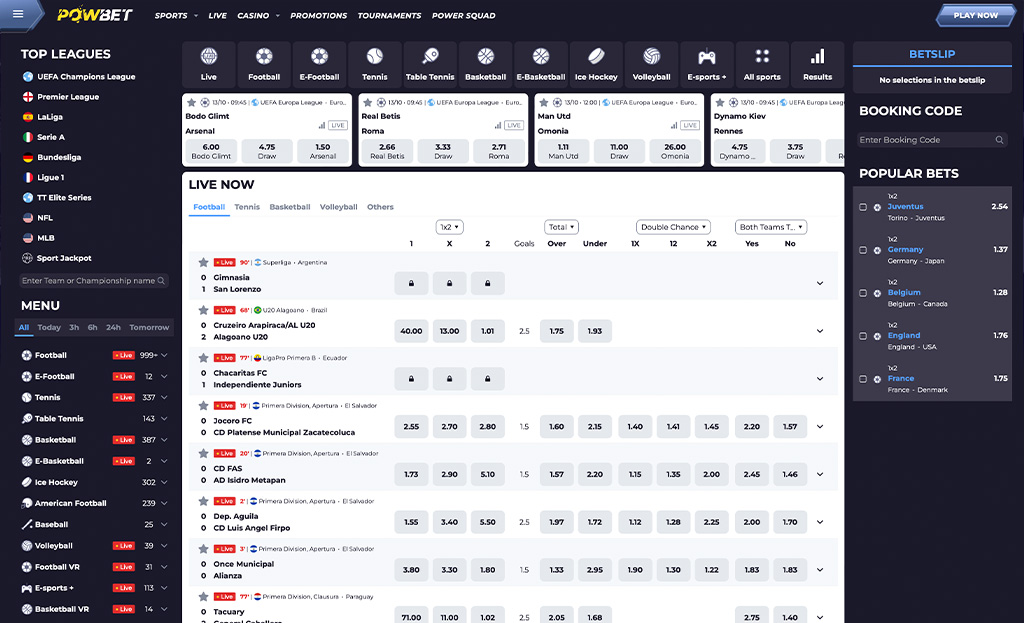Click the Sport Jackpot icon in Top Leagues
The width and height of the screenshot is (1024, 623).
(x=27, y=258)
